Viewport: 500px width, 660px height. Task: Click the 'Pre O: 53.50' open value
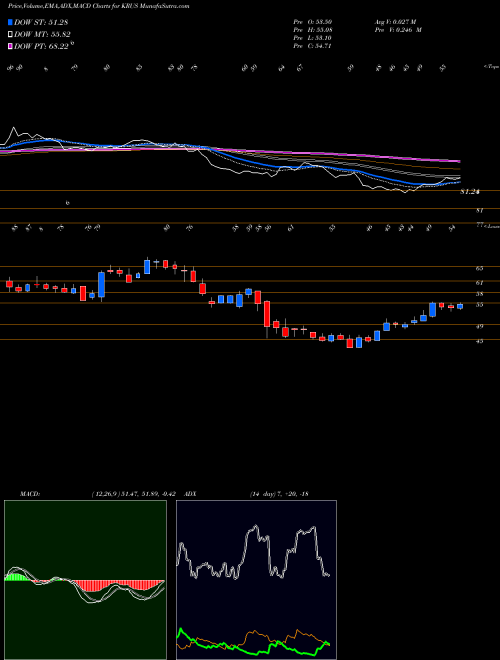coord(313,21)
